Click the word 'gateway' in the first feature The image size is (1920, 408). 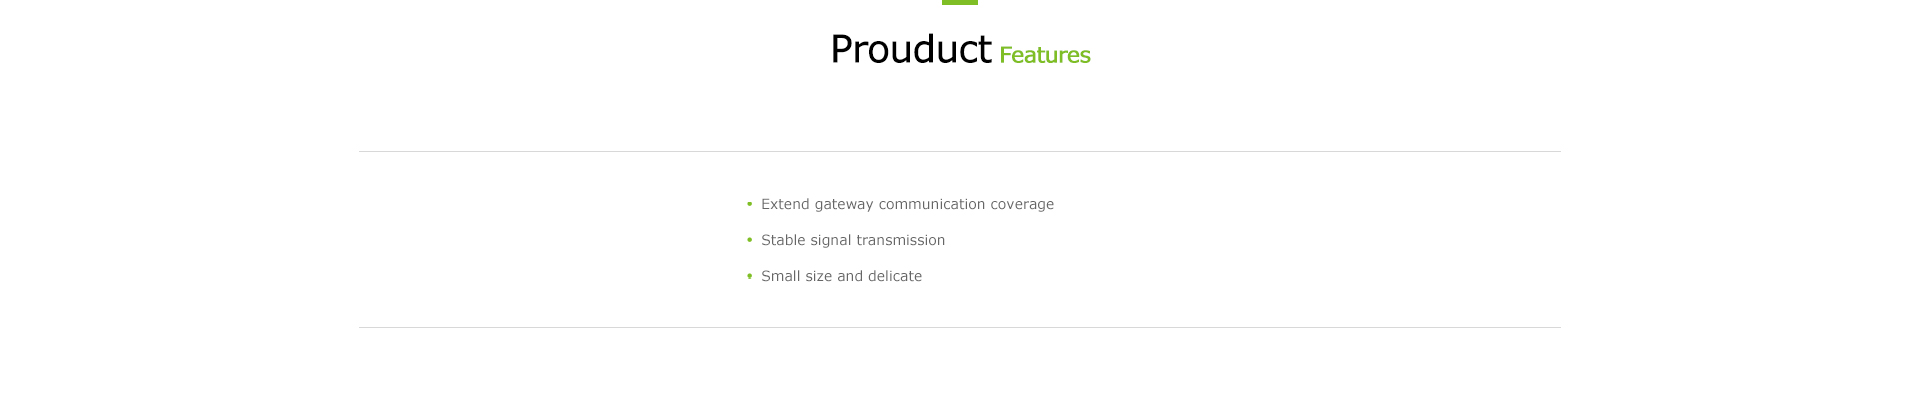[844, 205]
